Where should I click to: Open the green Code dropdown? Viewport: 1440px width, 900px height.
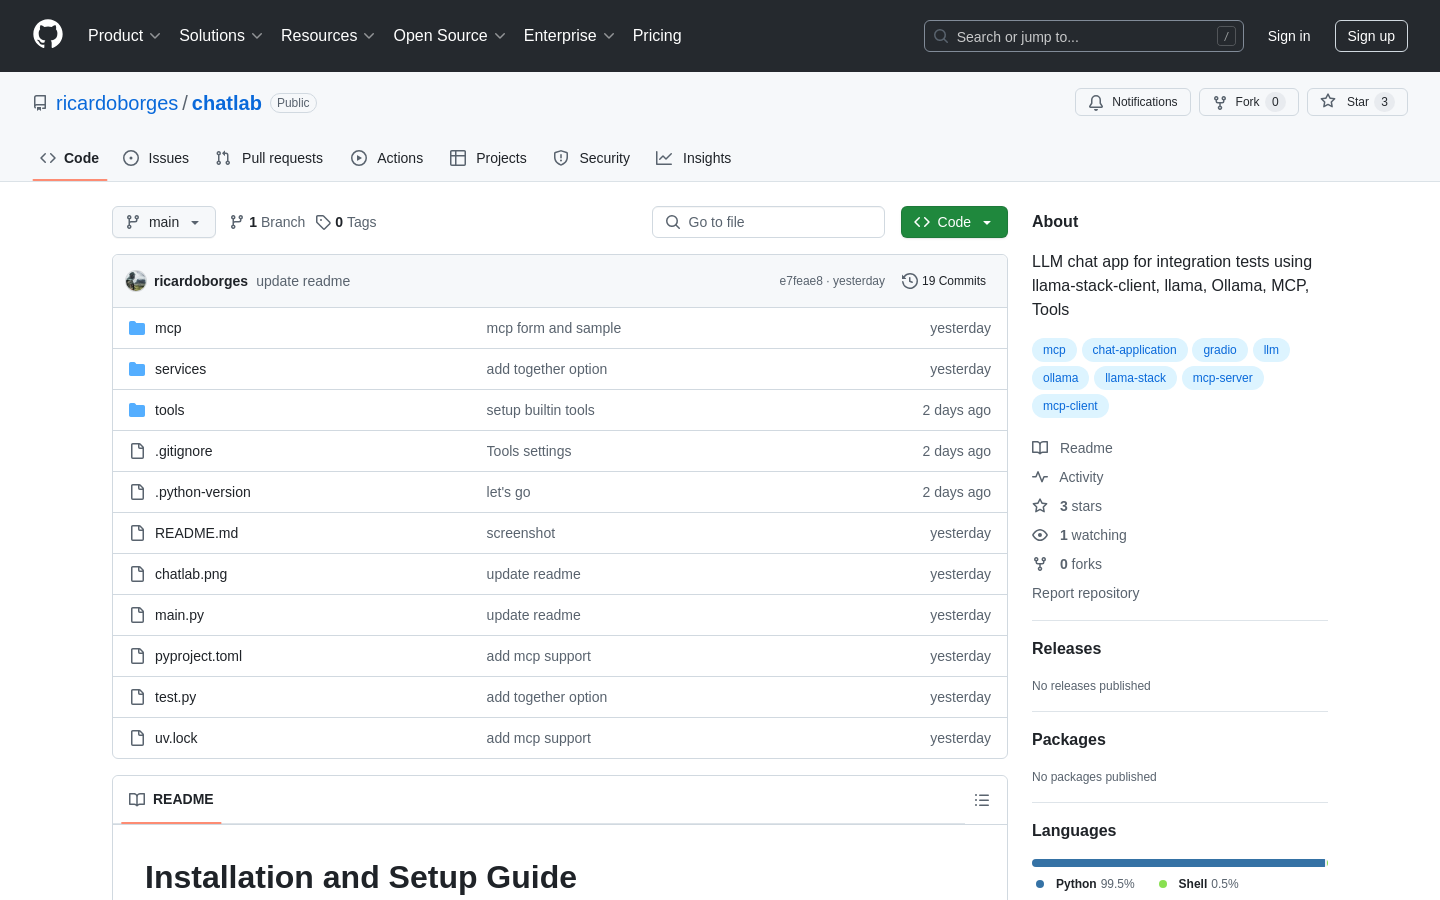954,222
